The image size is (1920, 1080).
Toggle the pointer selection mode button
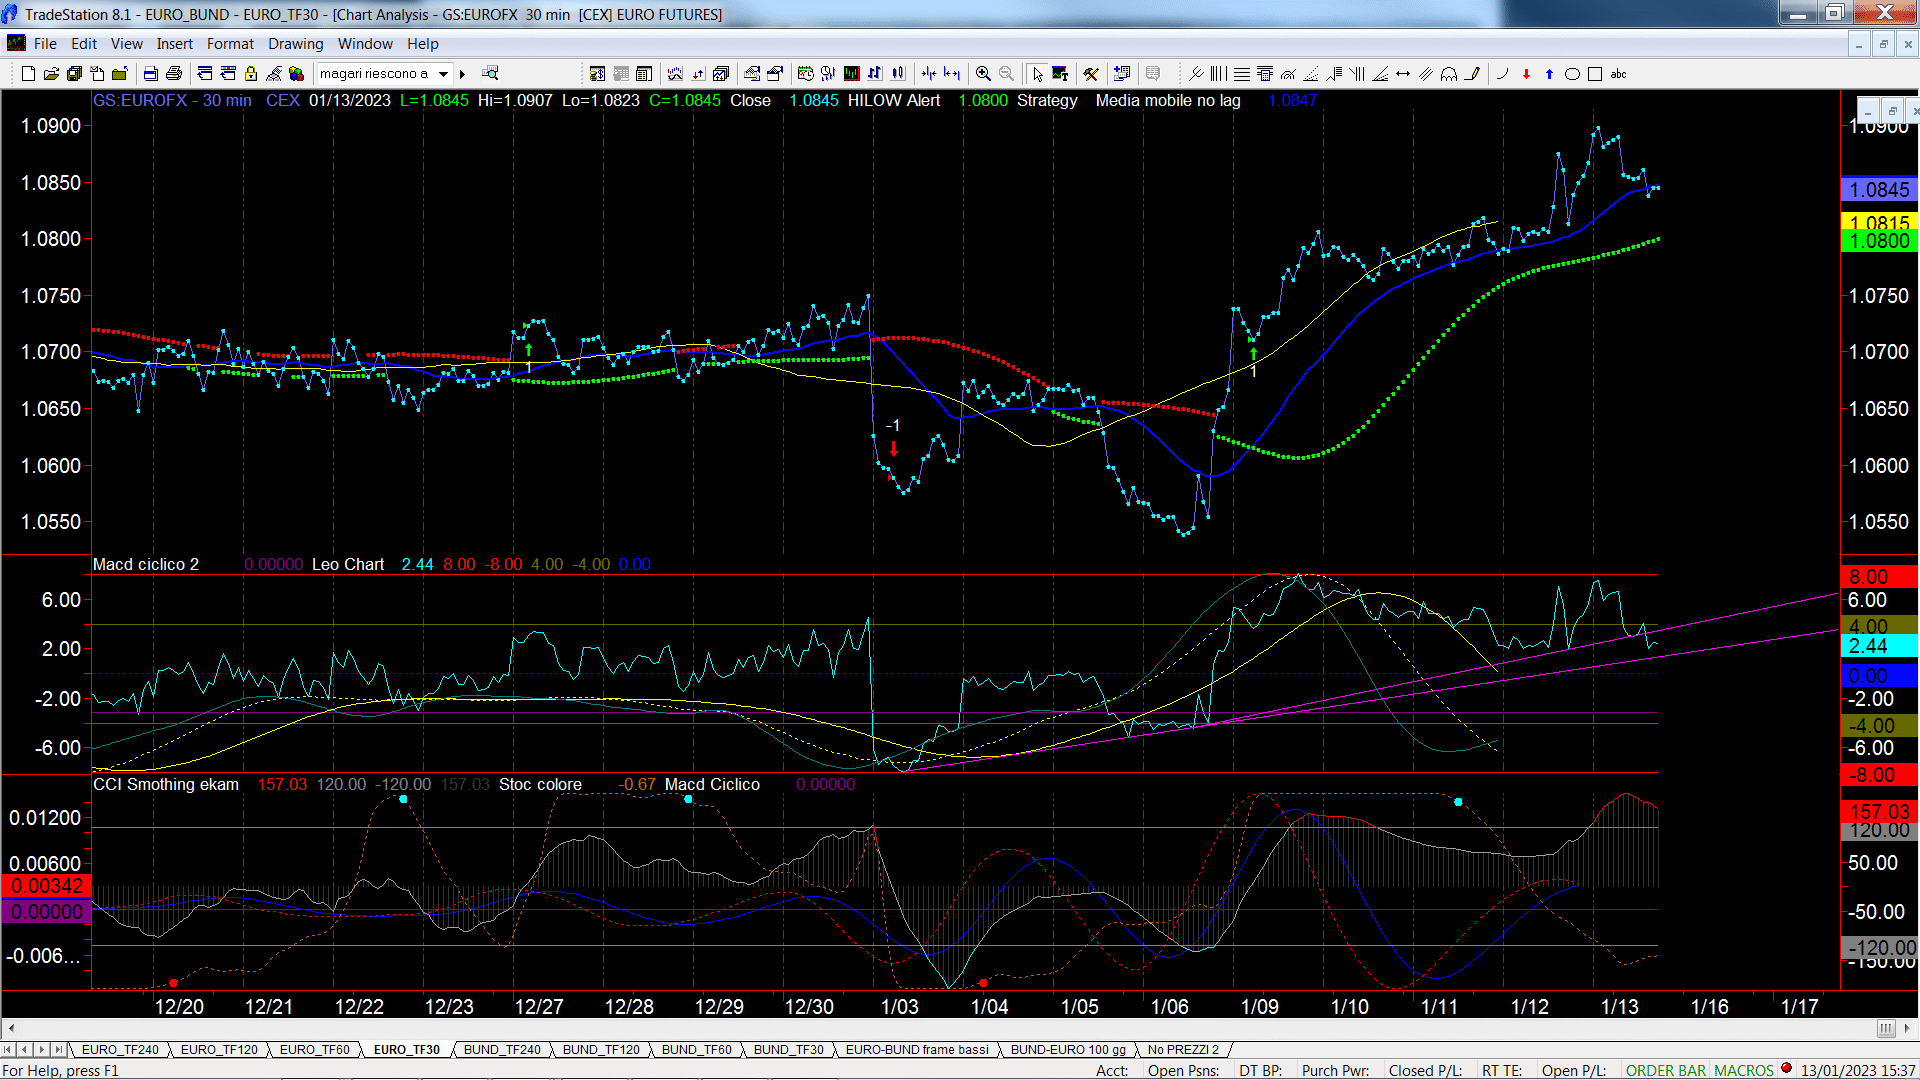[1037, 74]
